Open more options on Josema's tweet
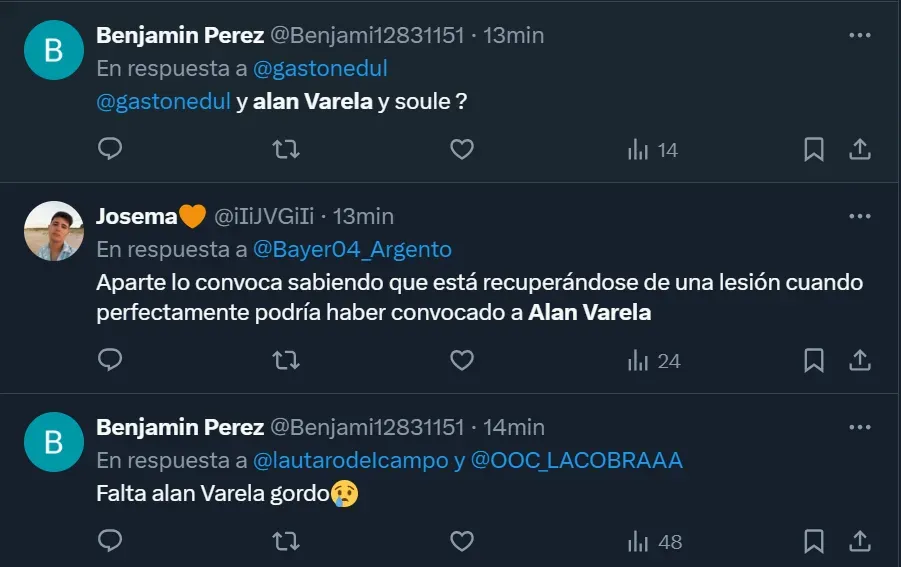Image resolution: width=901 pixels, height=567 pixels. coord(859,216)
